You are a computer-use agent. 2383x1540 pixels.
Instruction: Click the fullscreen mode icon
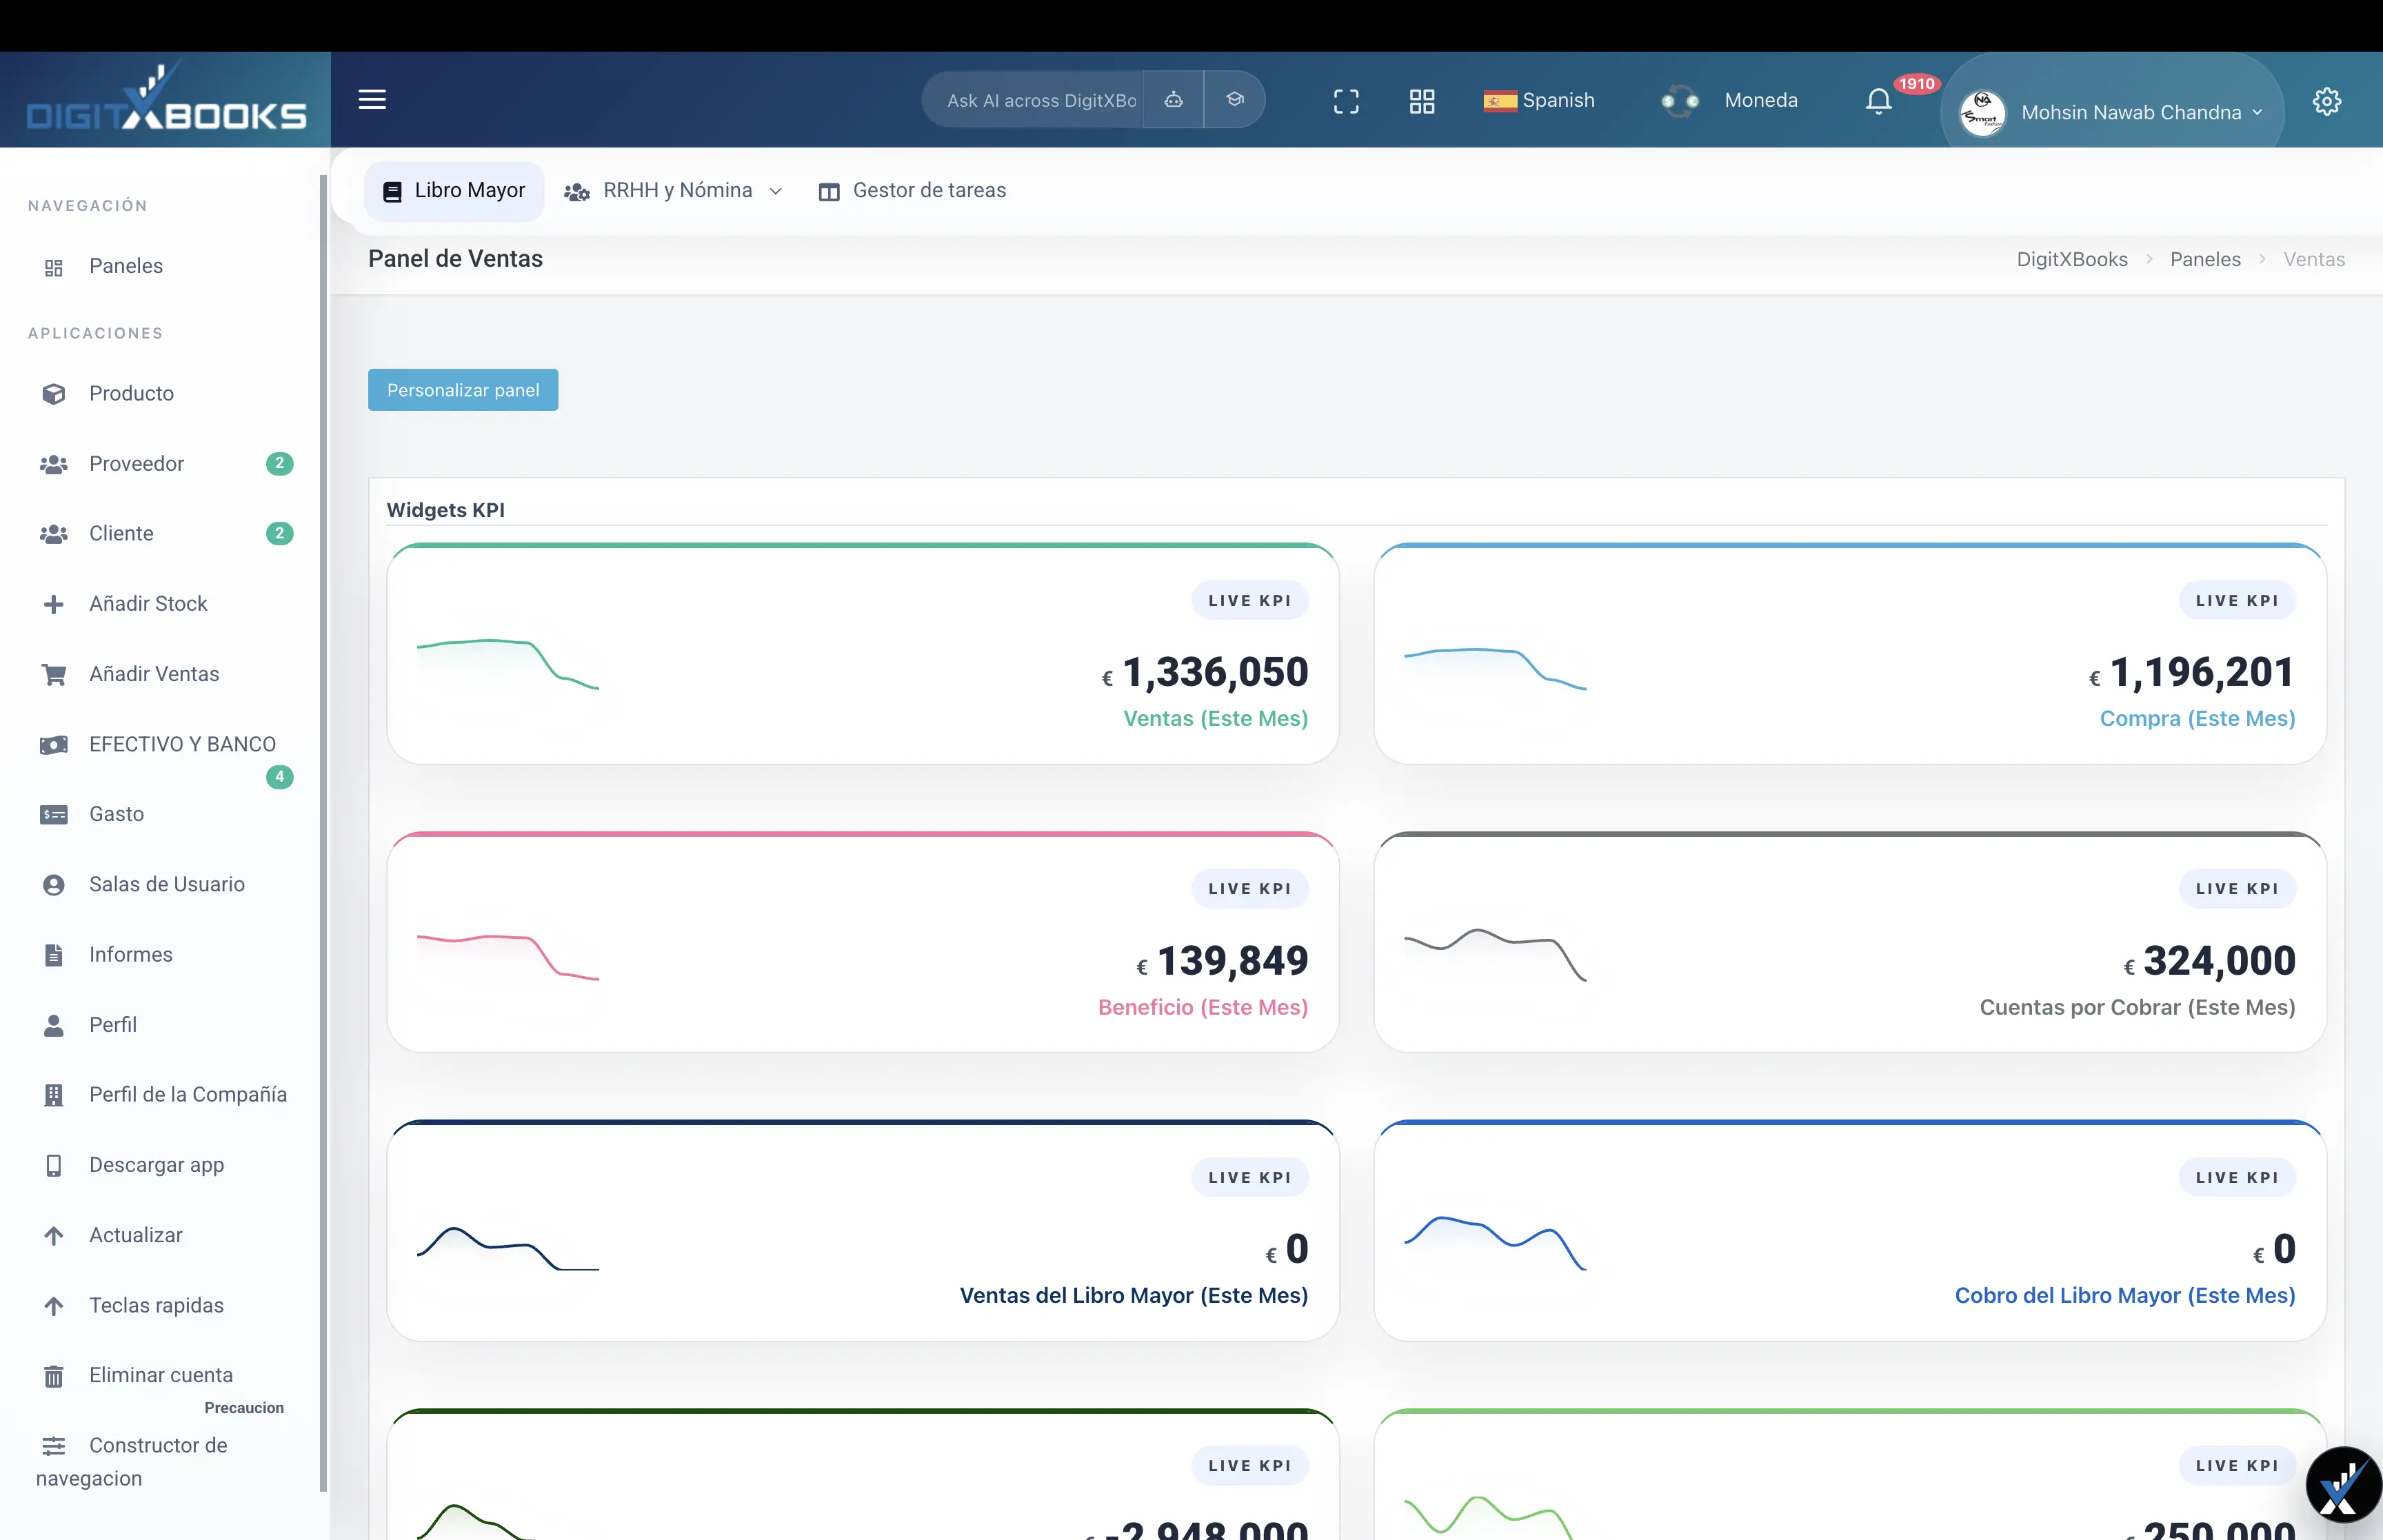click(1345, 100)
